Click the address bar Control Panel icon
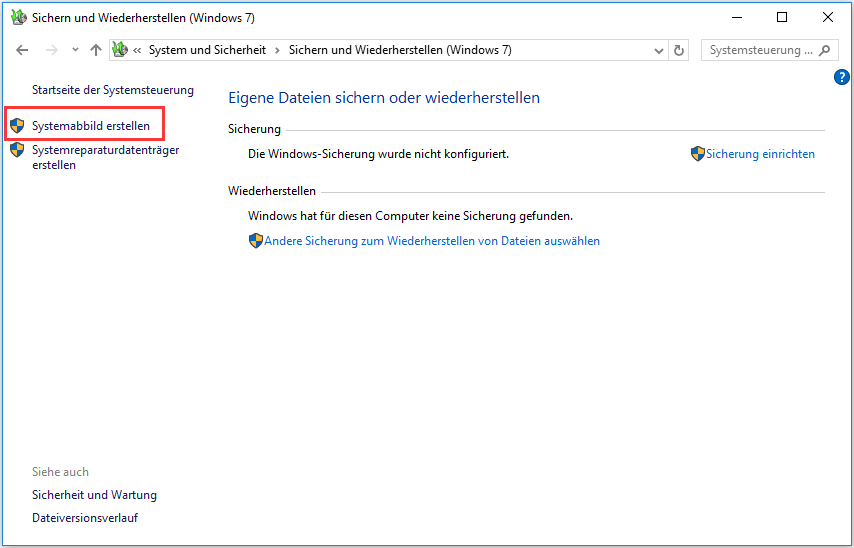The height and width of the screenshot is (548, 854). point(120,50)
